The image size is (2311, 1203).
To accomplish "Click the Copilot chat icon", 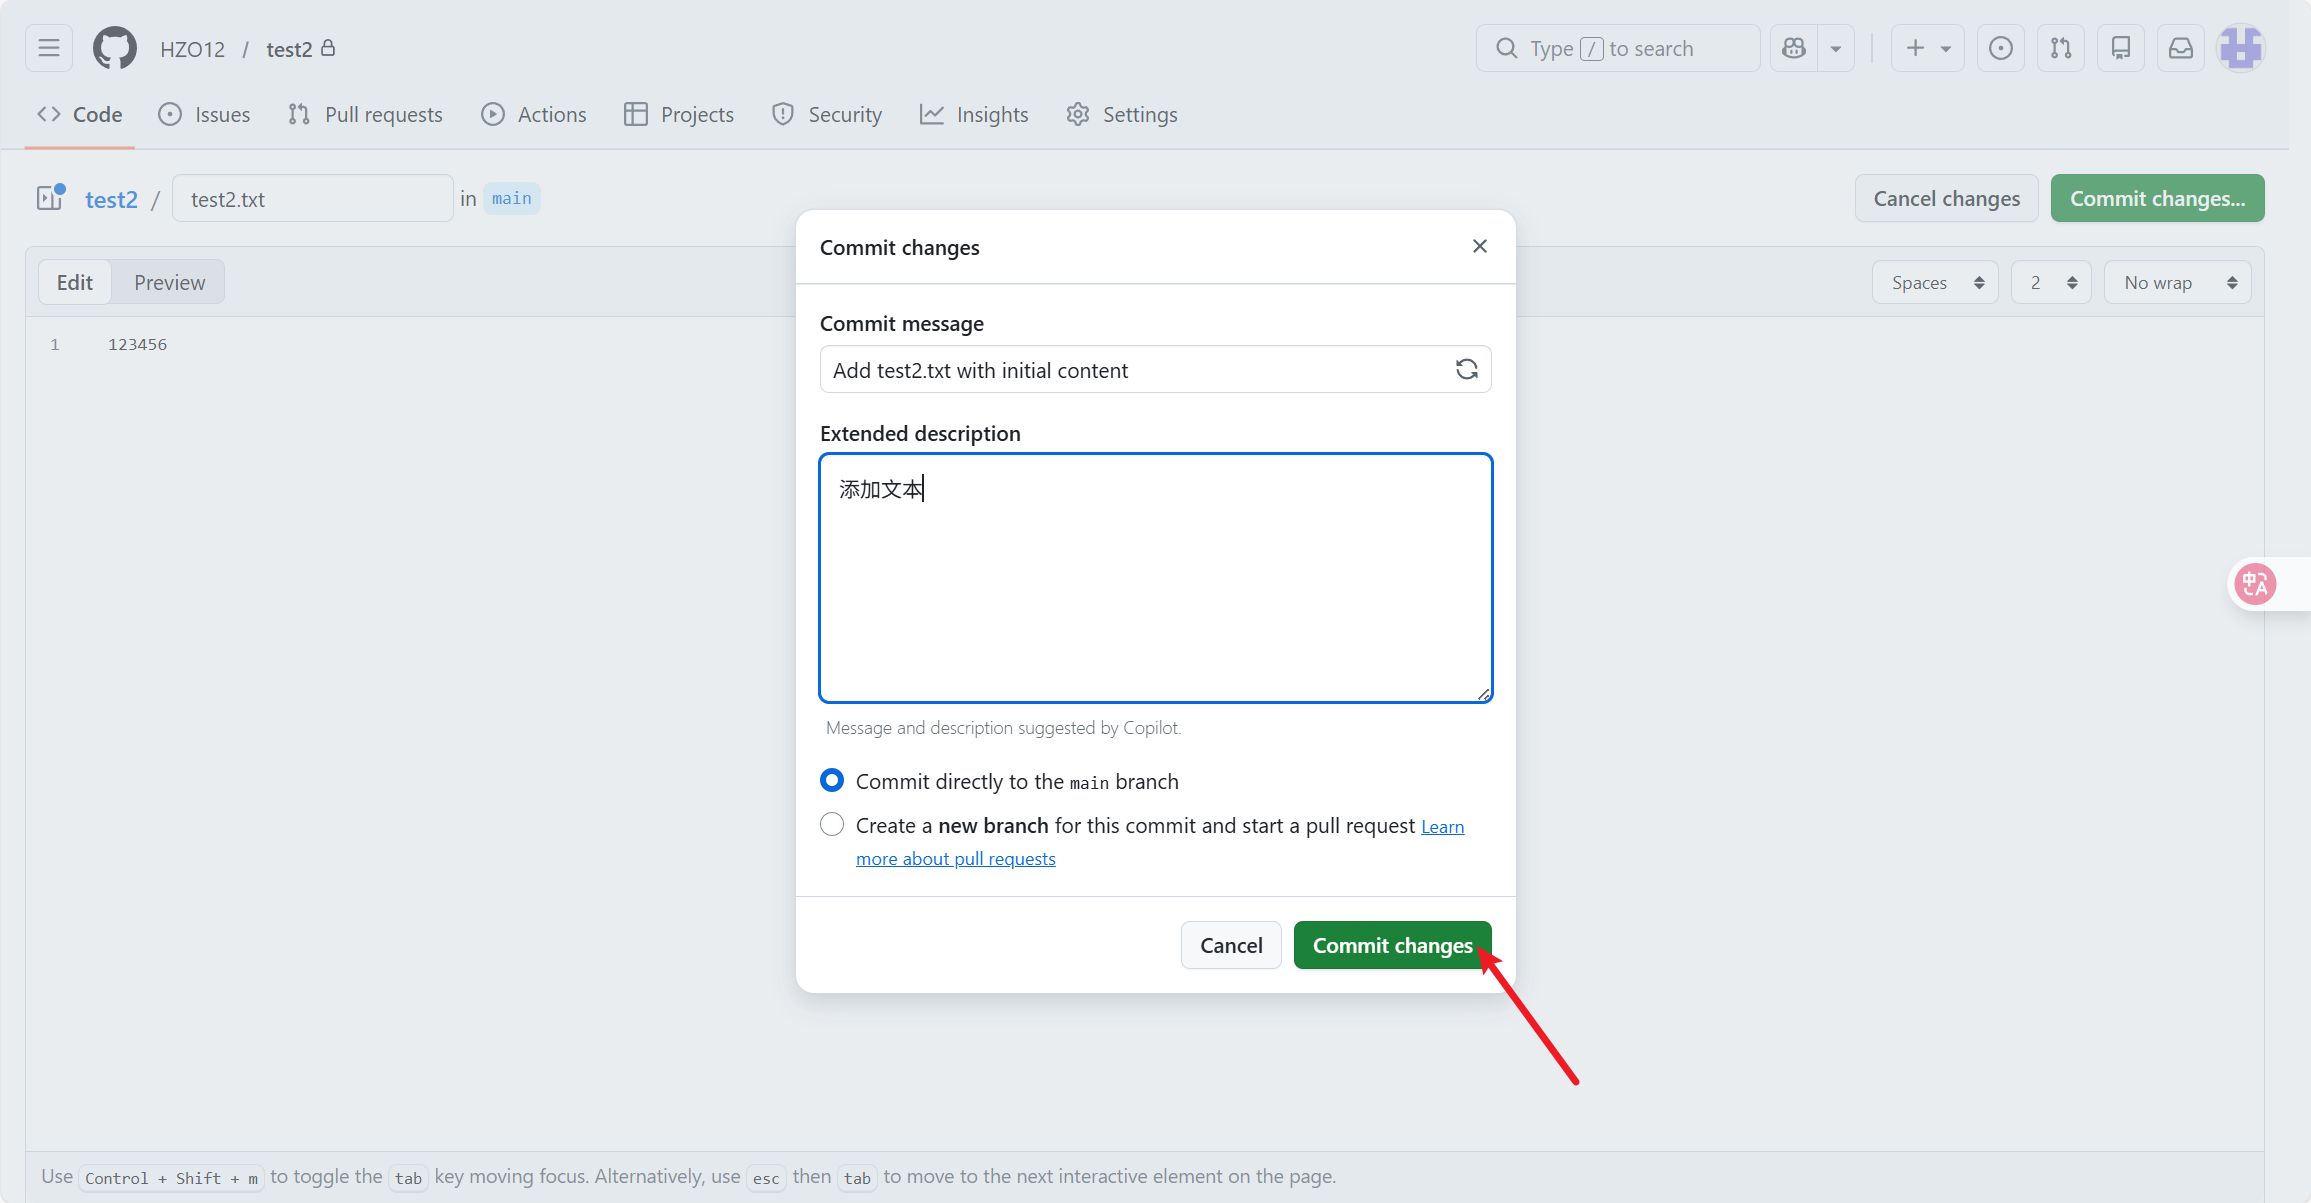I will tap(1794, 48).
